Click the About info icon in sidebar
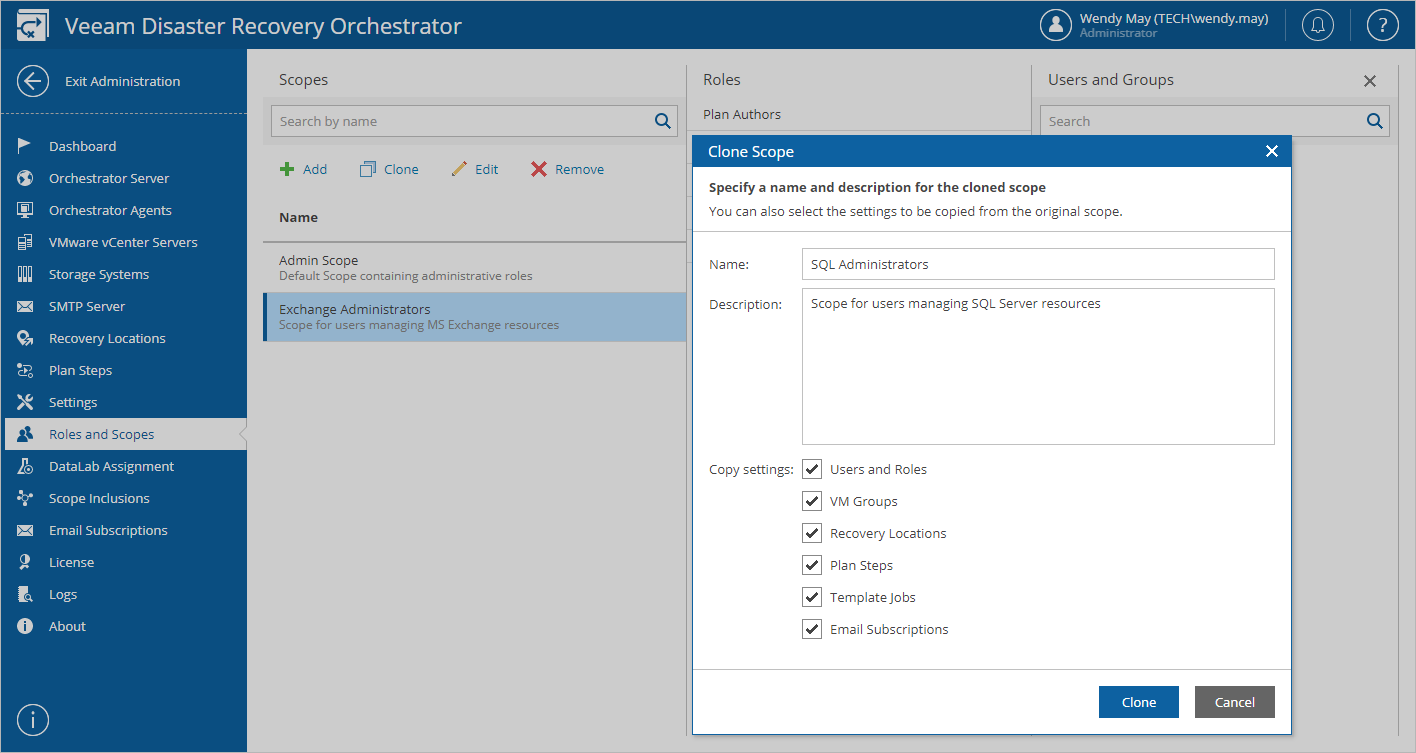This screenshot has height=753, width=1416. 25,626
